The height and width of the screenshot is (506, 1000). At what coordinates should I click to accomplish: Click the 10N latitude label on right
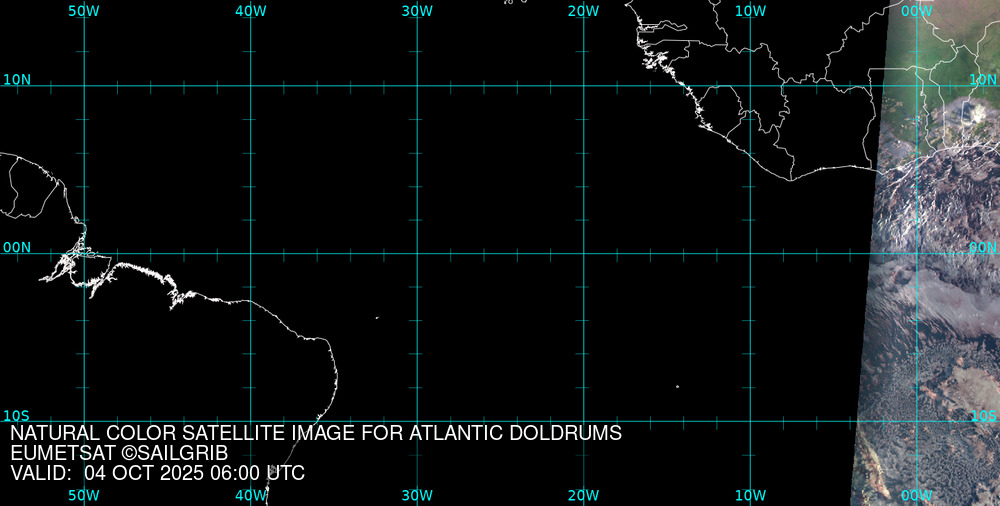point(983,79)
